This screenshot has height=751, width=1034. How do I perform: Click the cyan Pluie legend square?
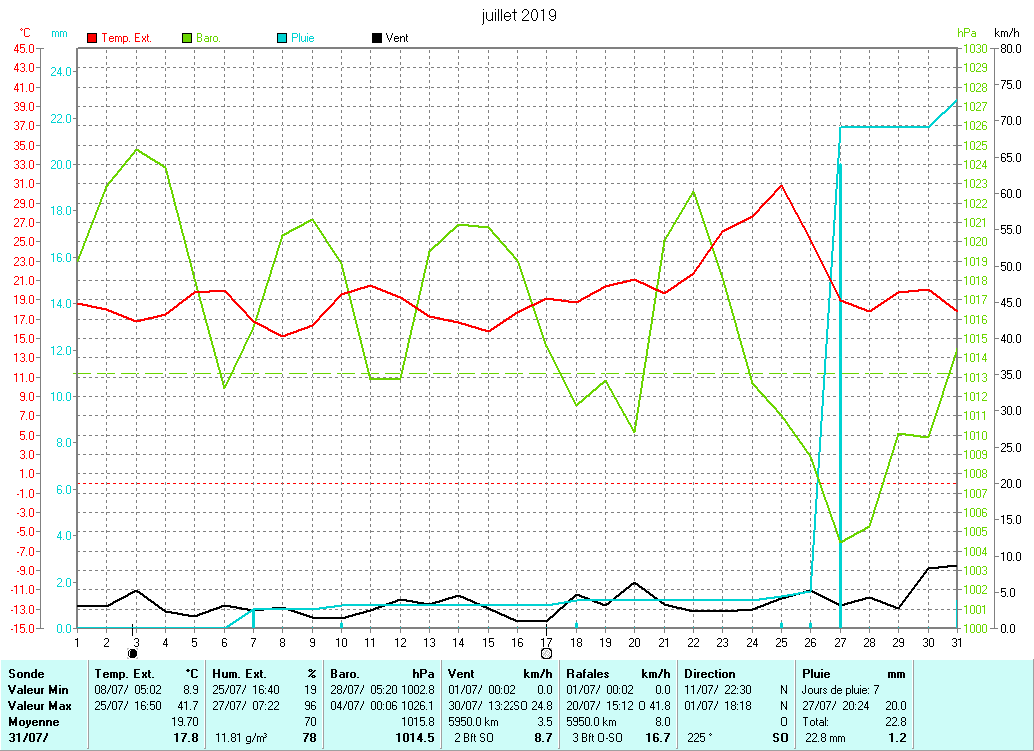(281, 38)
